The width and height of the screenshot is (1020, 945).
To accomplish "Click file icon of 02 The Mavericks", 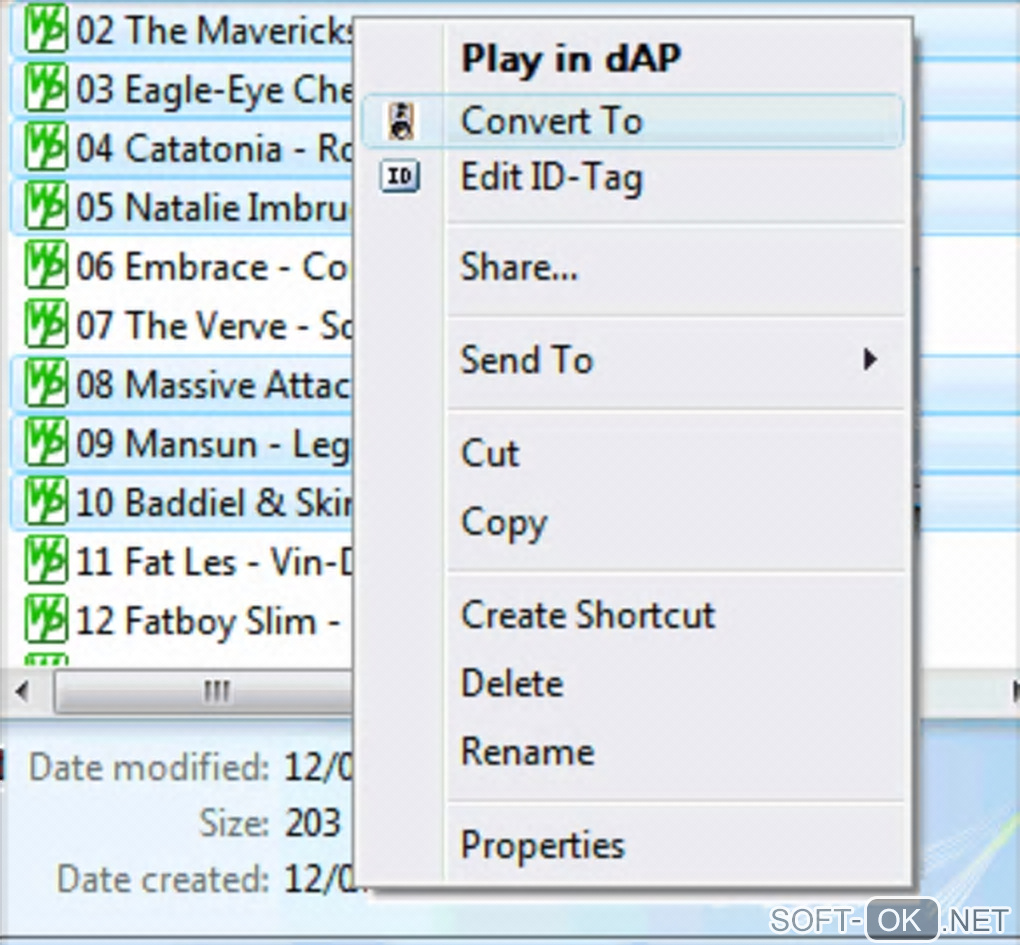I will click(46, 29).
